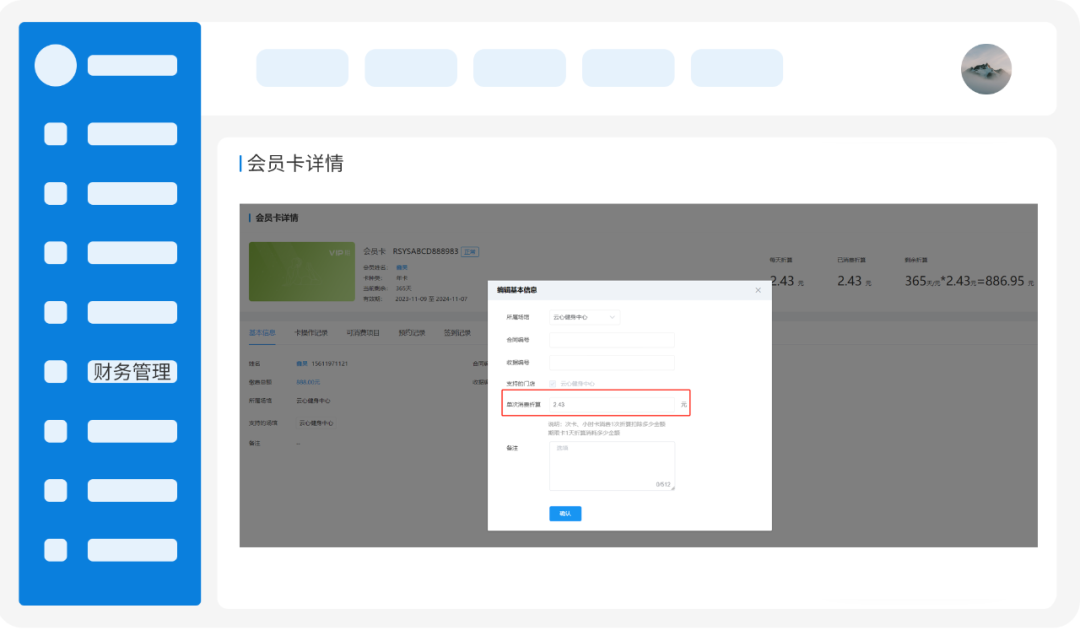Click the 正常 status tag beside card number
1080x630 pixels.
point(470,252)
